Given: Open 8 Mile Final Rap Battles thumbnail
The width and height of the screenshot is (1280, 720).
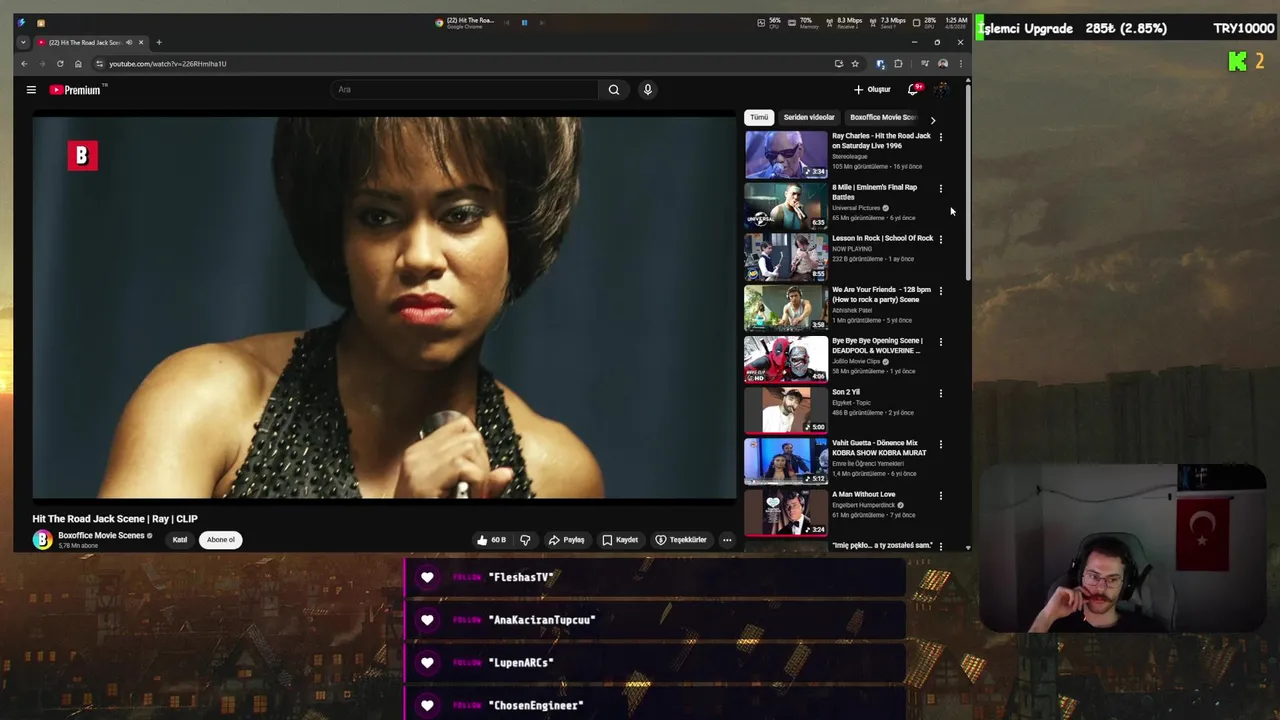Looking at the screenshot, I should tap(786, 206).
